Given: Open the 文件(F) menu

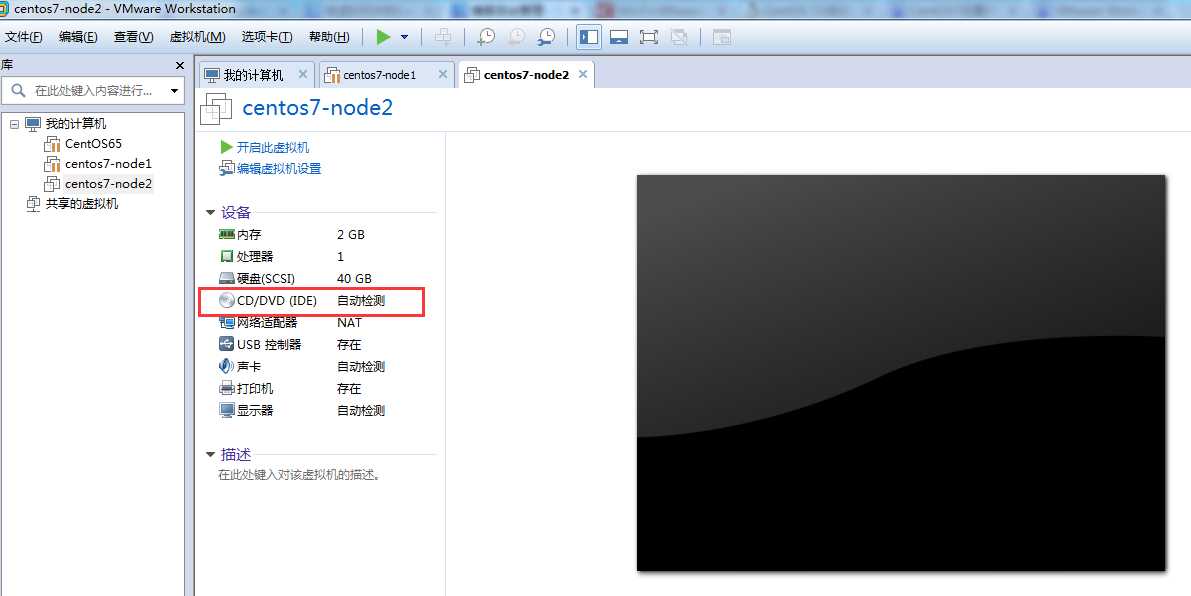Looking at the screenshot, I should 24,37.
